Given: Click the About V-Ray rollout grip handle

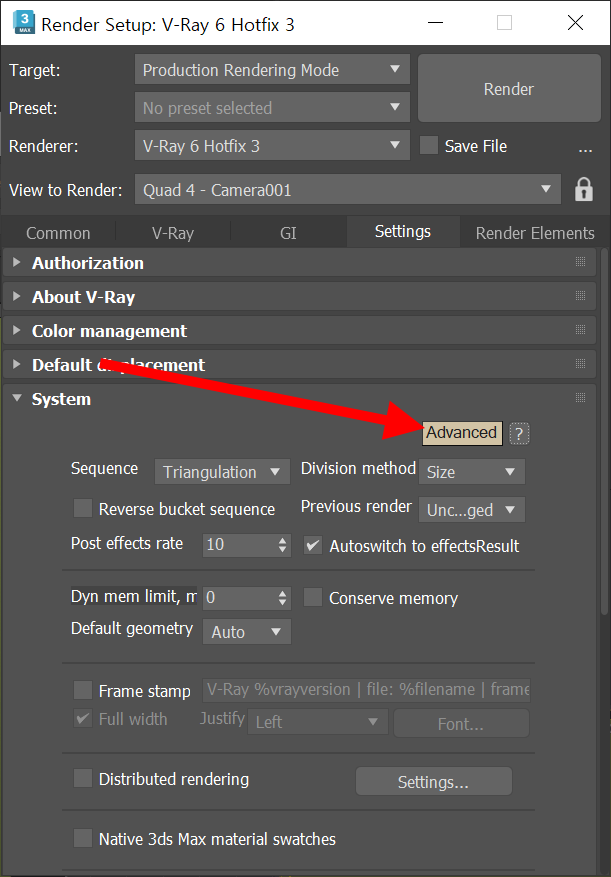Looking at the screenshot, I should coord(580,296).
